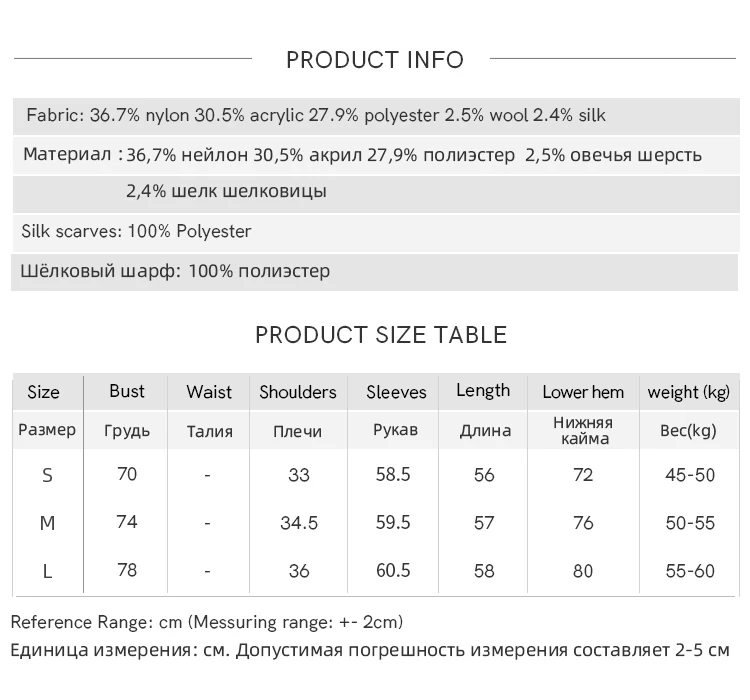Click the Silk scarves 100% Polyester row

136,231
